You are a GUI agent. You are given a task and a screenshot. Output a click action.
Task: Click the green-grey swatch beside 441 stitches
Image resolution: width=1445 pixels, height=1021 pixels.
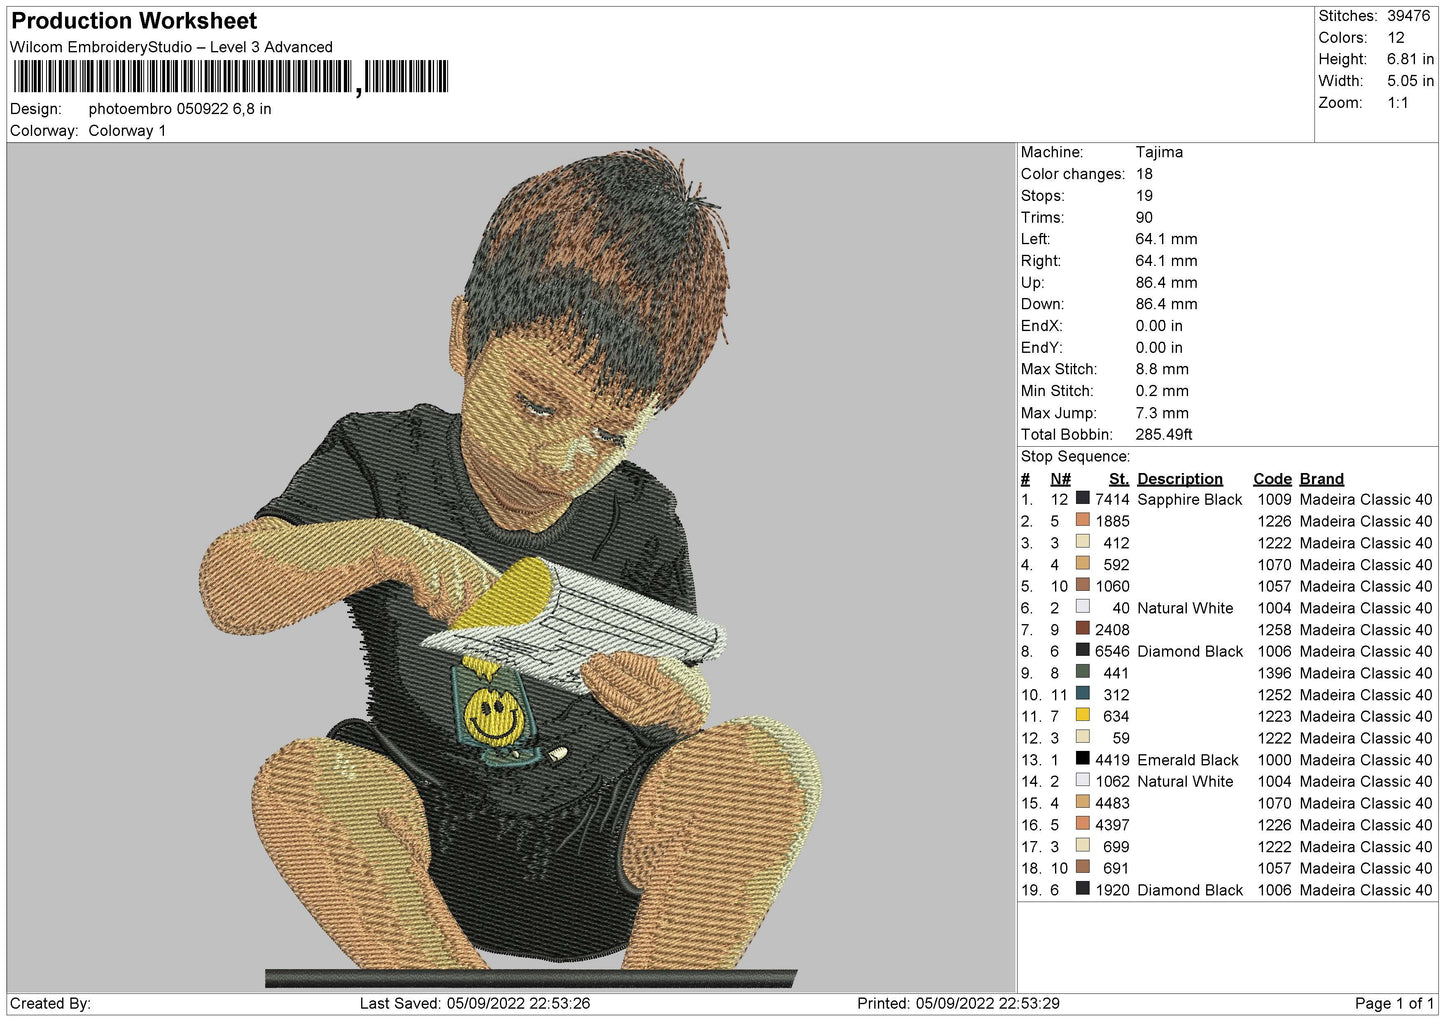1082,671
